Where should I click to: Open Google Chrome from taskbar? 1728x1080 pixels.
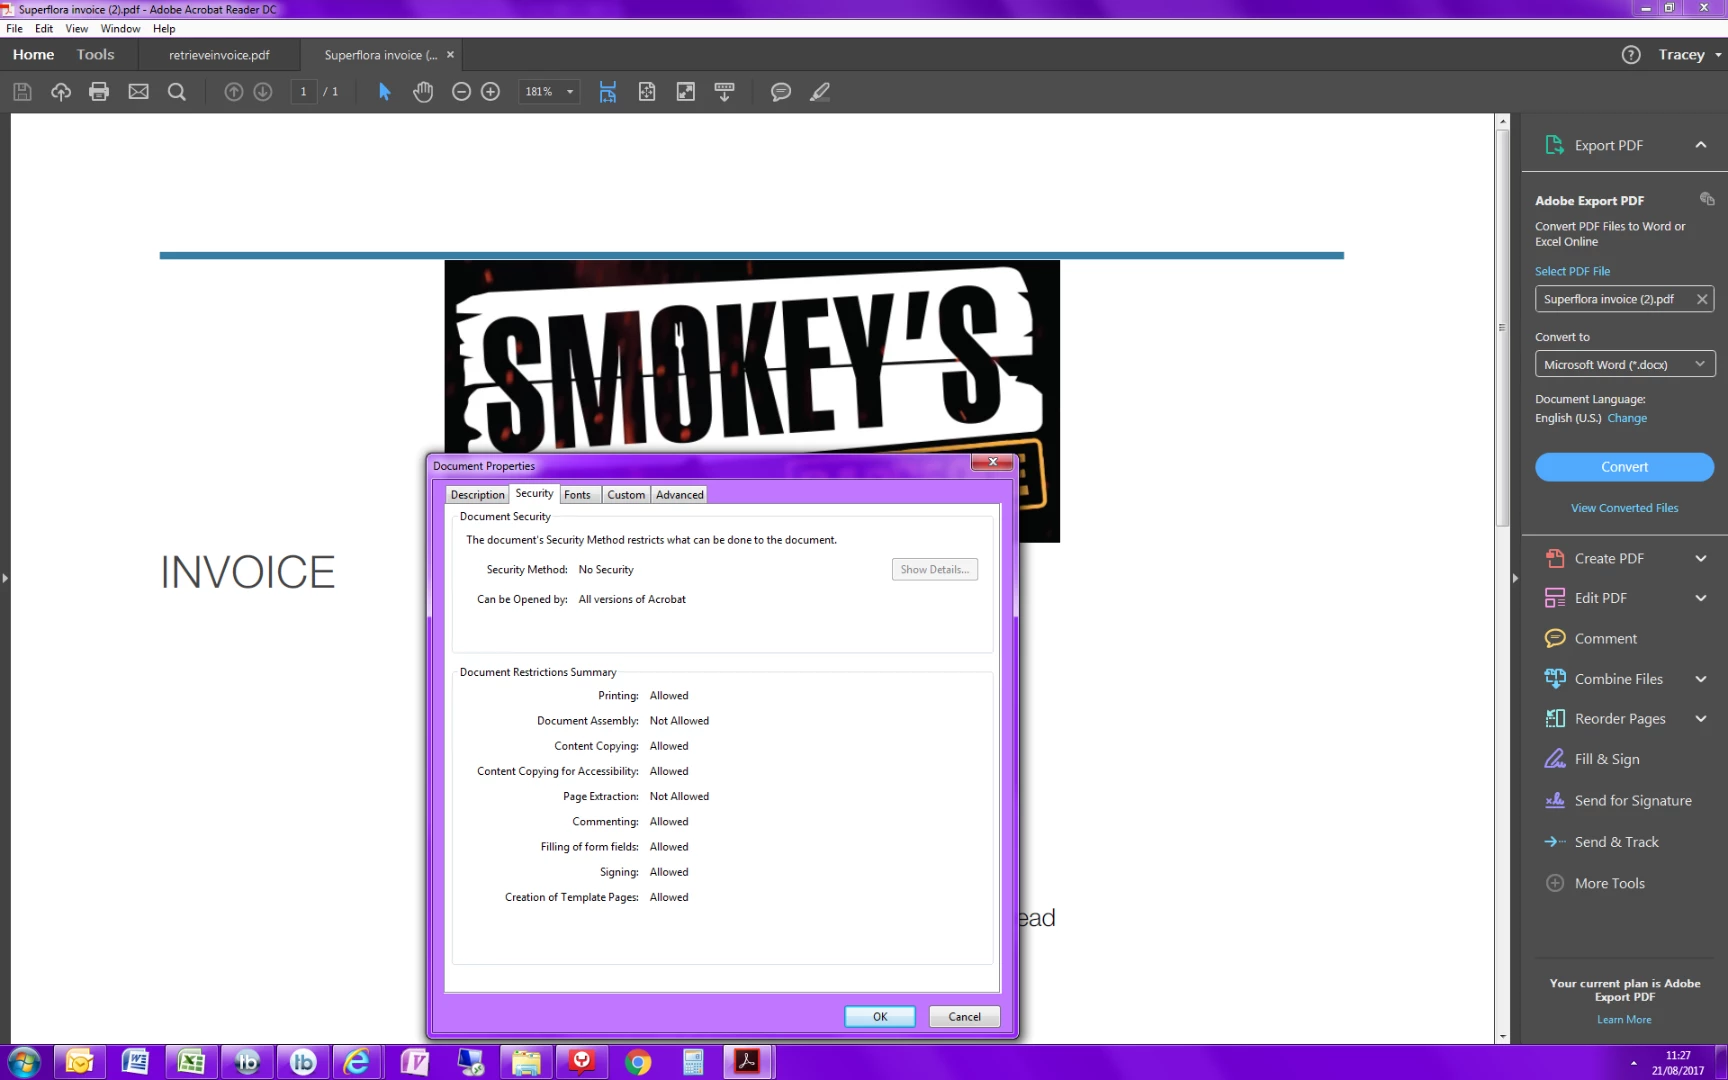[637, 1062]
